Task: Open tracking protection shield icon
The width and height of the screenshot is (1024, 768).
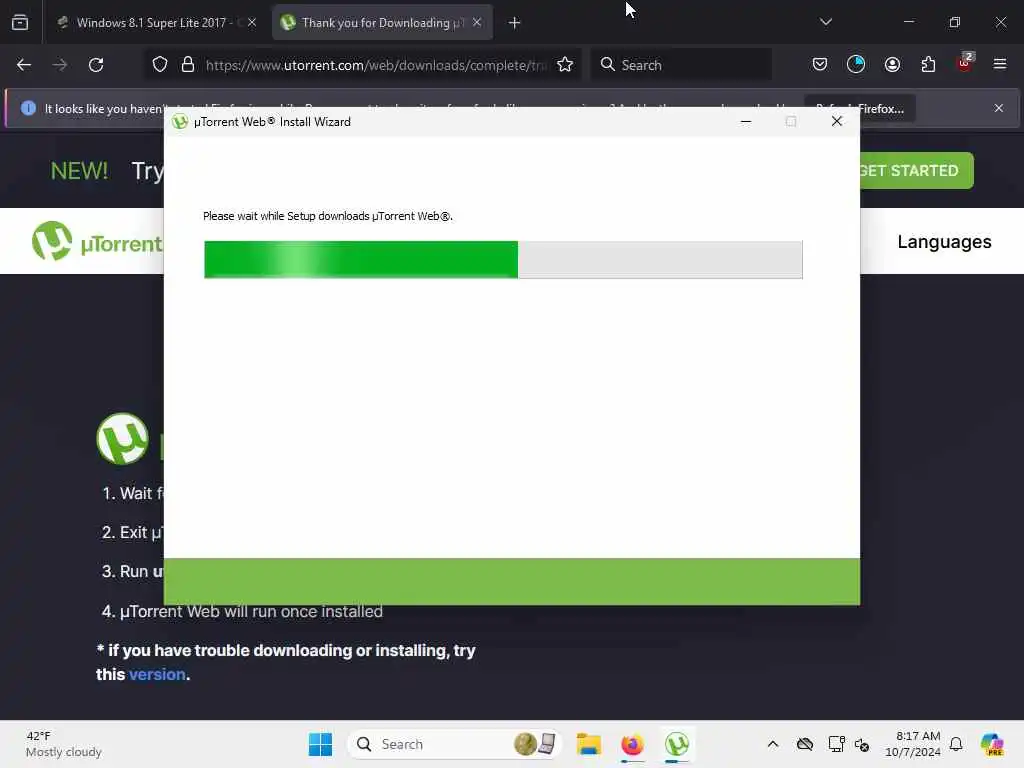Action: pyautogui.click(x=160, y=65)
